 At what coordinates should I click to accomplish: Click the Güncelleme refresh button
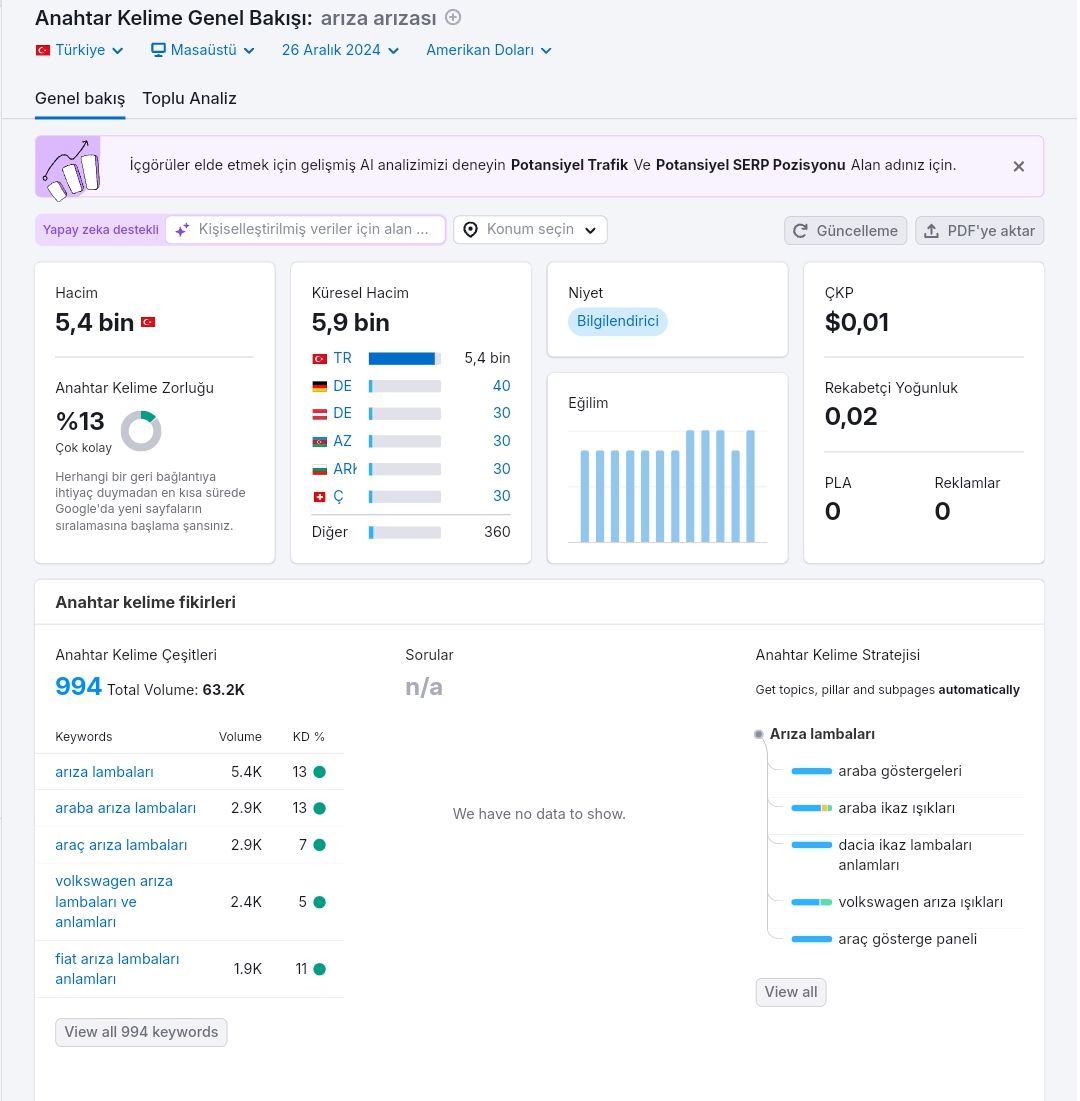point(845,230)
